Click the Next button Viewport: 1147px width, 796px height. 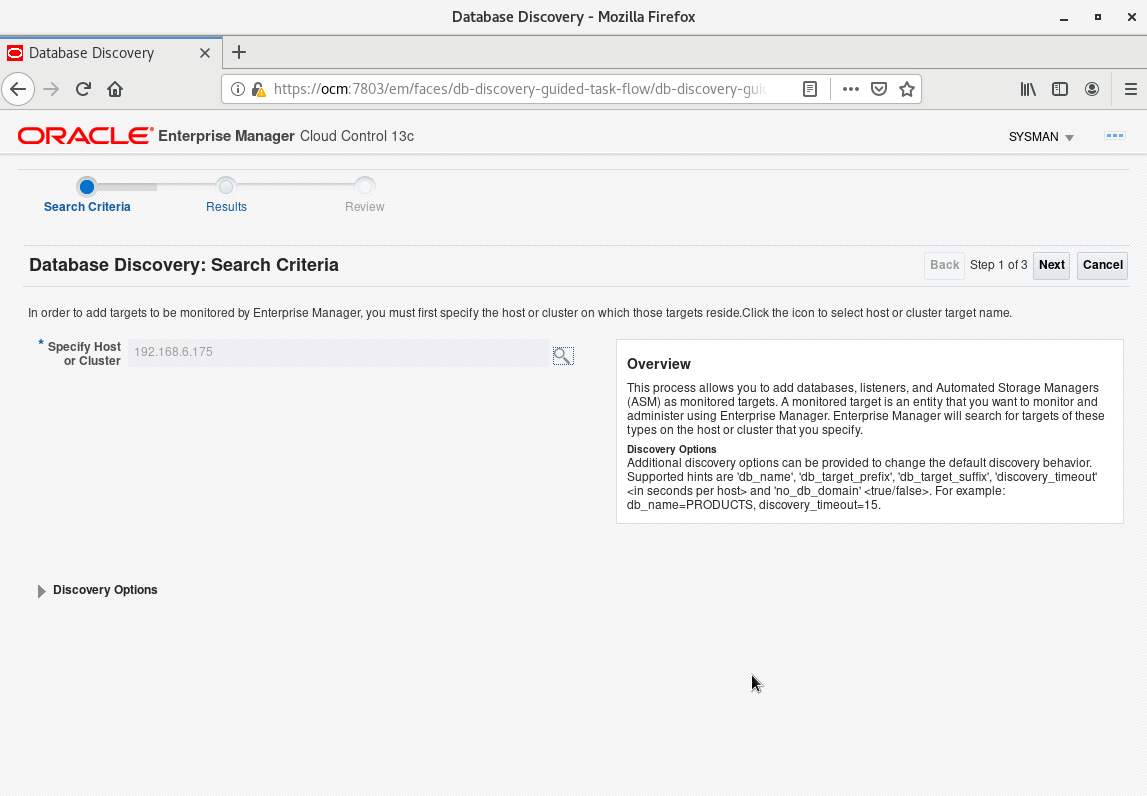point(1051,265)
